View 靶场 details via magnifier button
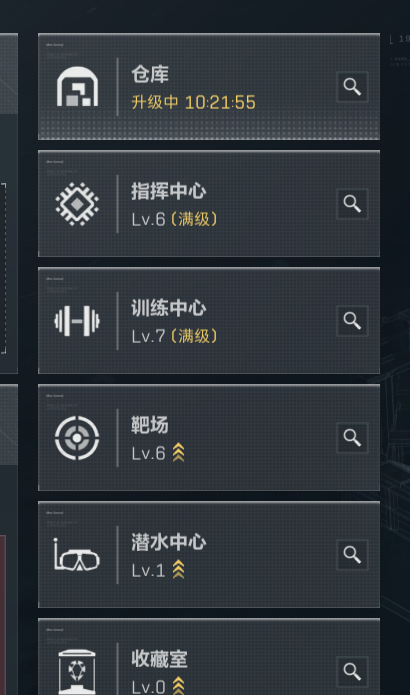This screenshot has width=410, height=695. click(x=352, y=438)
